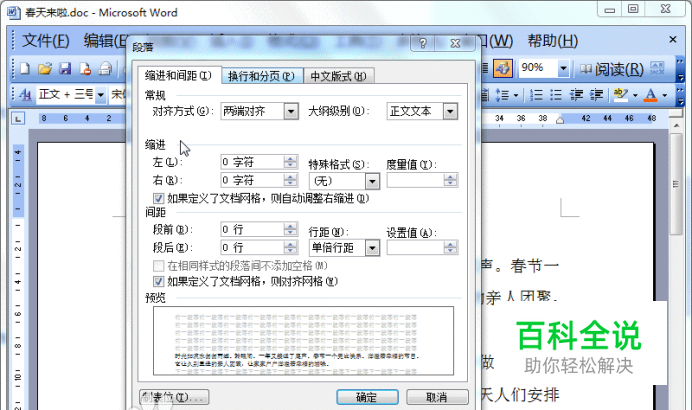This screenshot has width=692, height=410.
Task: Close the document with menu bar X
Action: (673, 40)
